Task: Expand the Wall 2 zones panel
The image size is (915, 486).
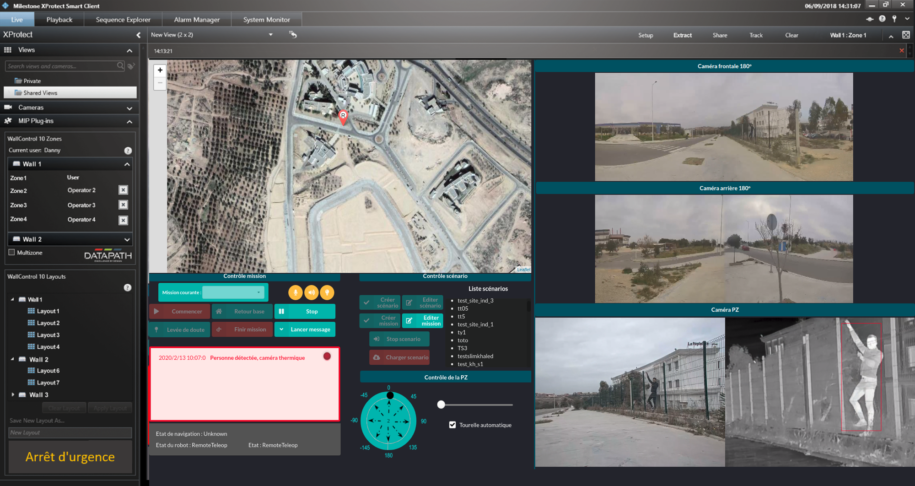Action: click(126, 240)
